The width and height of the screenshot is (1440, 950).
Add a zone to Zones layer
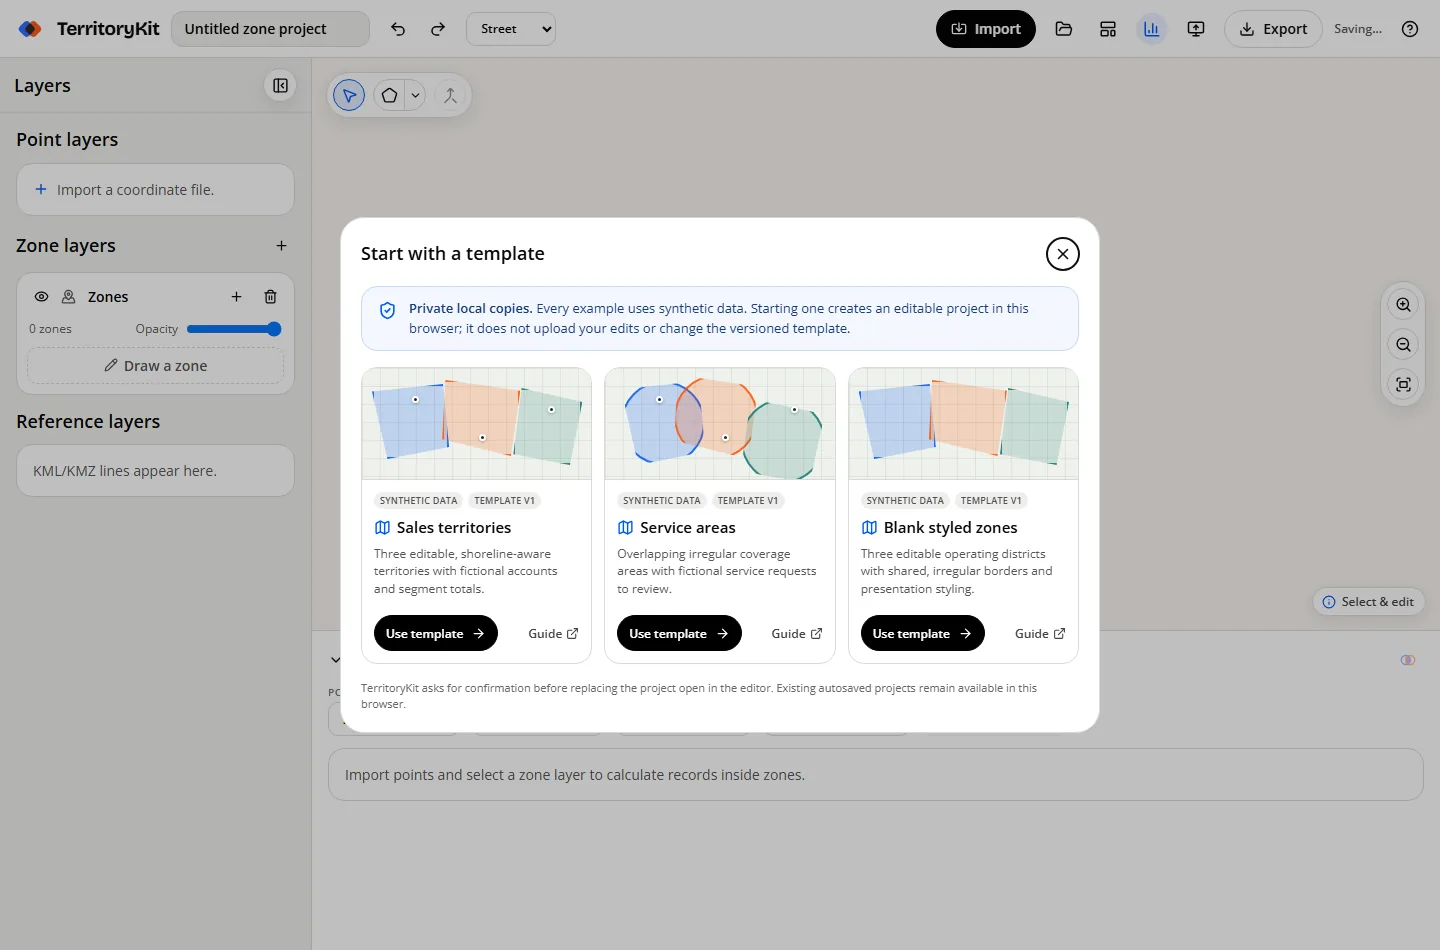click(x=237, y=297)
